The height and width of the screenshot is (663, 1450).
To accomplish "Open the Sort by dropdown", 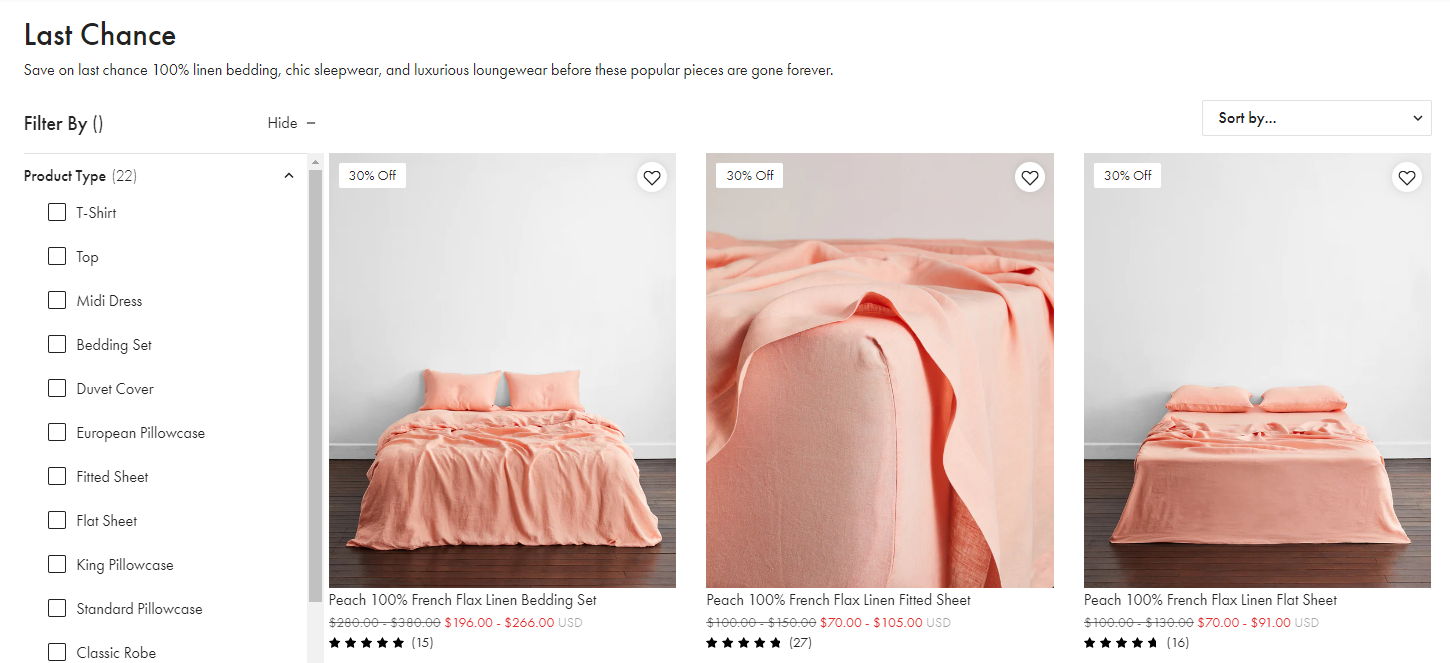I will click(x=1317, y=118).
